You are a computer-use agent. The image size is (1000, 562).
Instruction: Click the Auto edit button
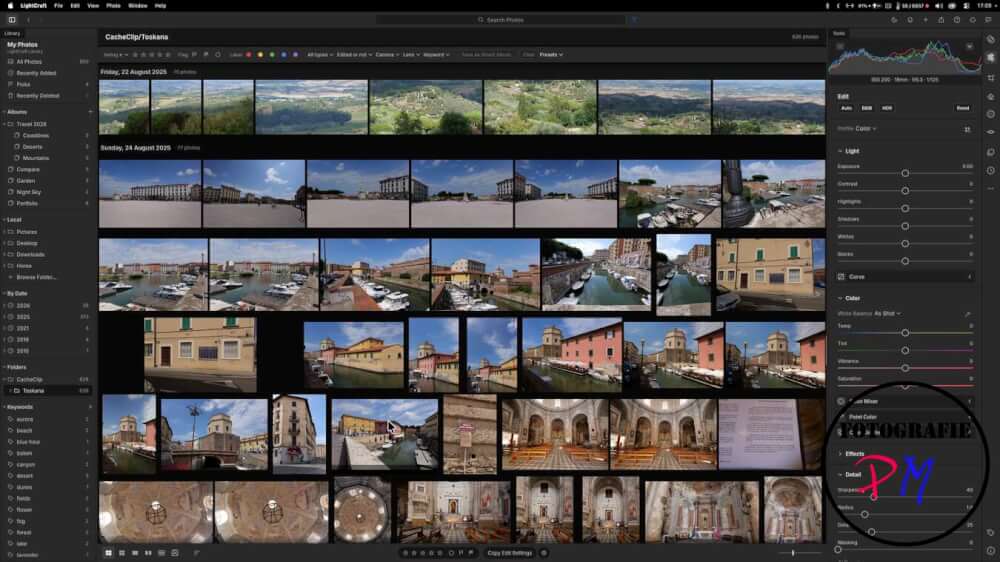click(846, 108)
